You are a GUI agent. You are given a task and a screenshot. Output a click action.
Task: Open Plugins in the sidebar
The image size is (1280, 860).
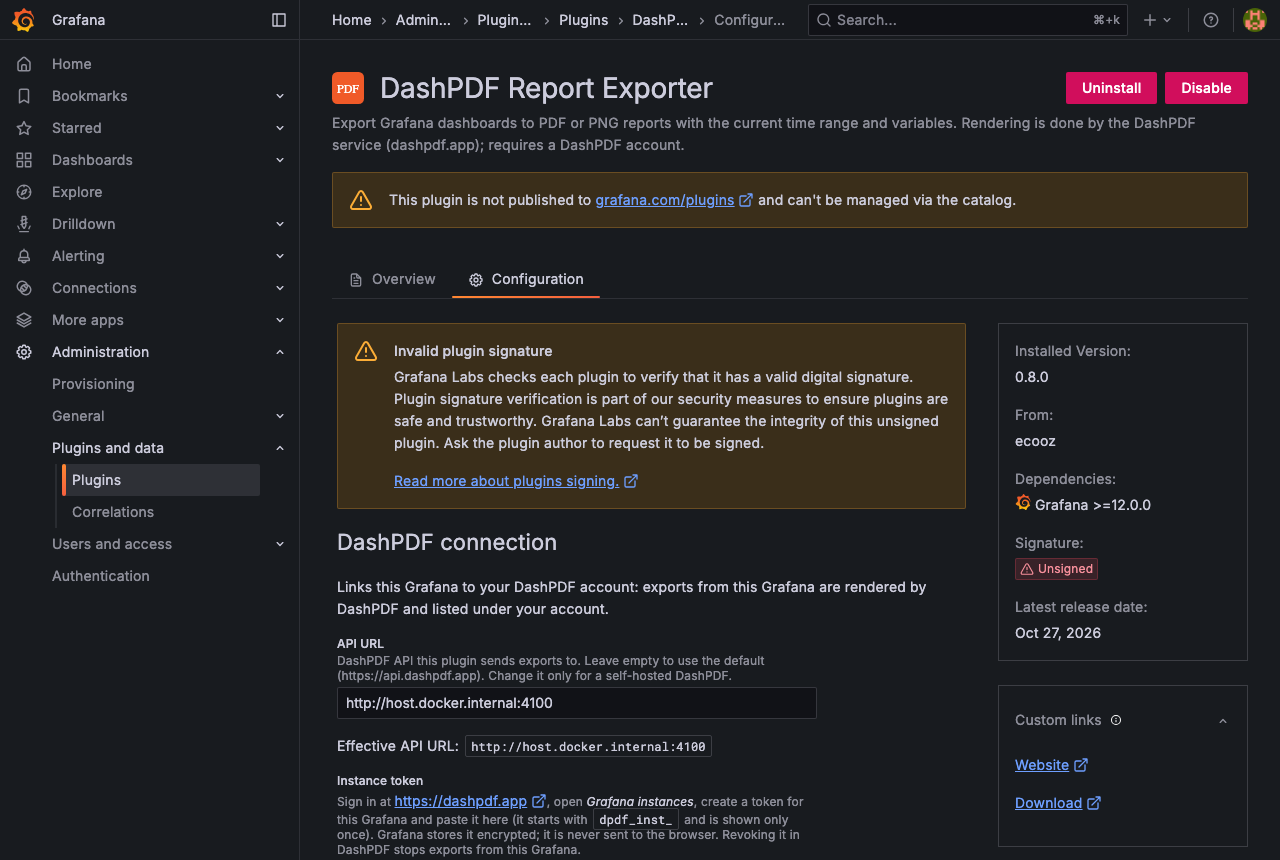tap(160, 480)
